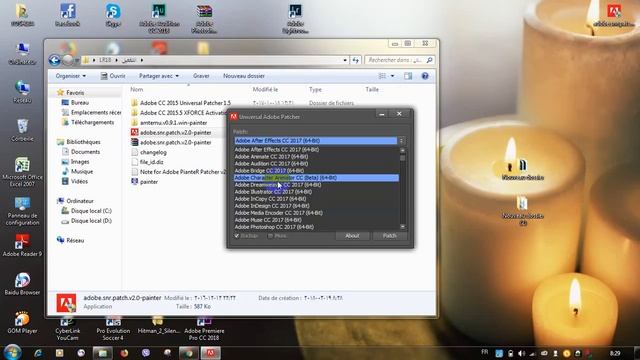The image size is (640, 360).
Task: Open the Organiser menu in Explorer
Action: (71, 76)
